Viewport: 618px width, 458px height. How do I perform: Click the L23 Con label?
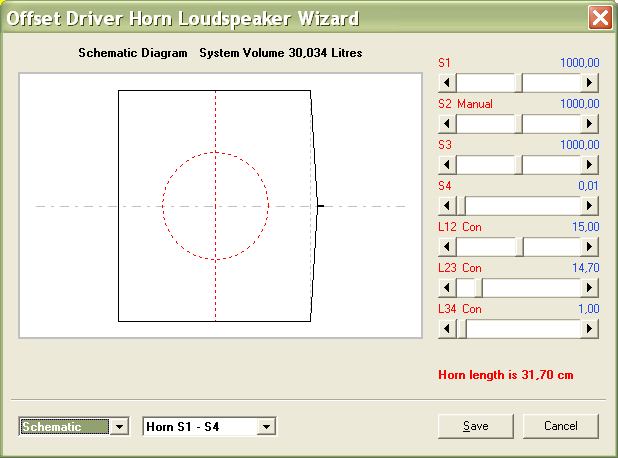coord(460,268)
